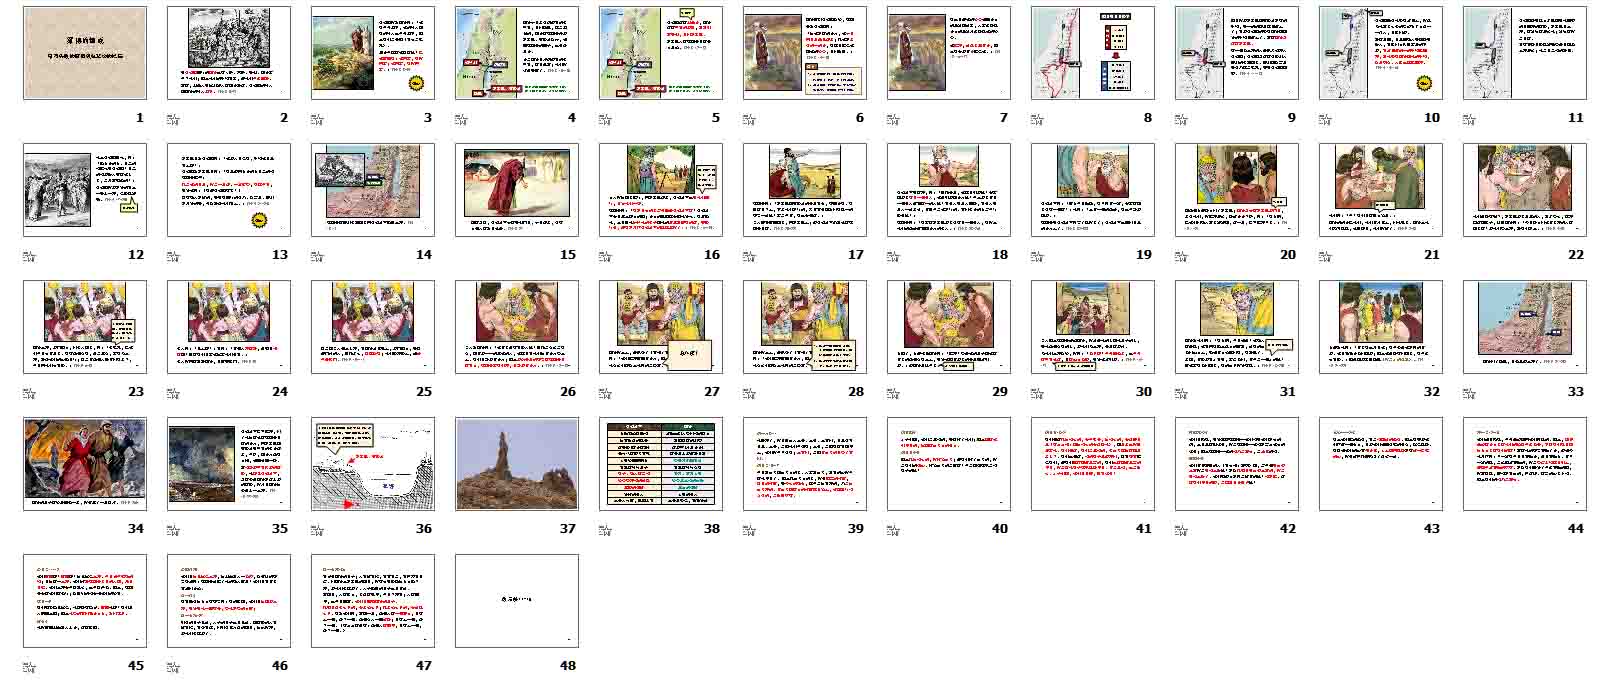Select slide 38 containing the colored table
The width and height of the screenshot is (1600, 685).
point(661,464)
